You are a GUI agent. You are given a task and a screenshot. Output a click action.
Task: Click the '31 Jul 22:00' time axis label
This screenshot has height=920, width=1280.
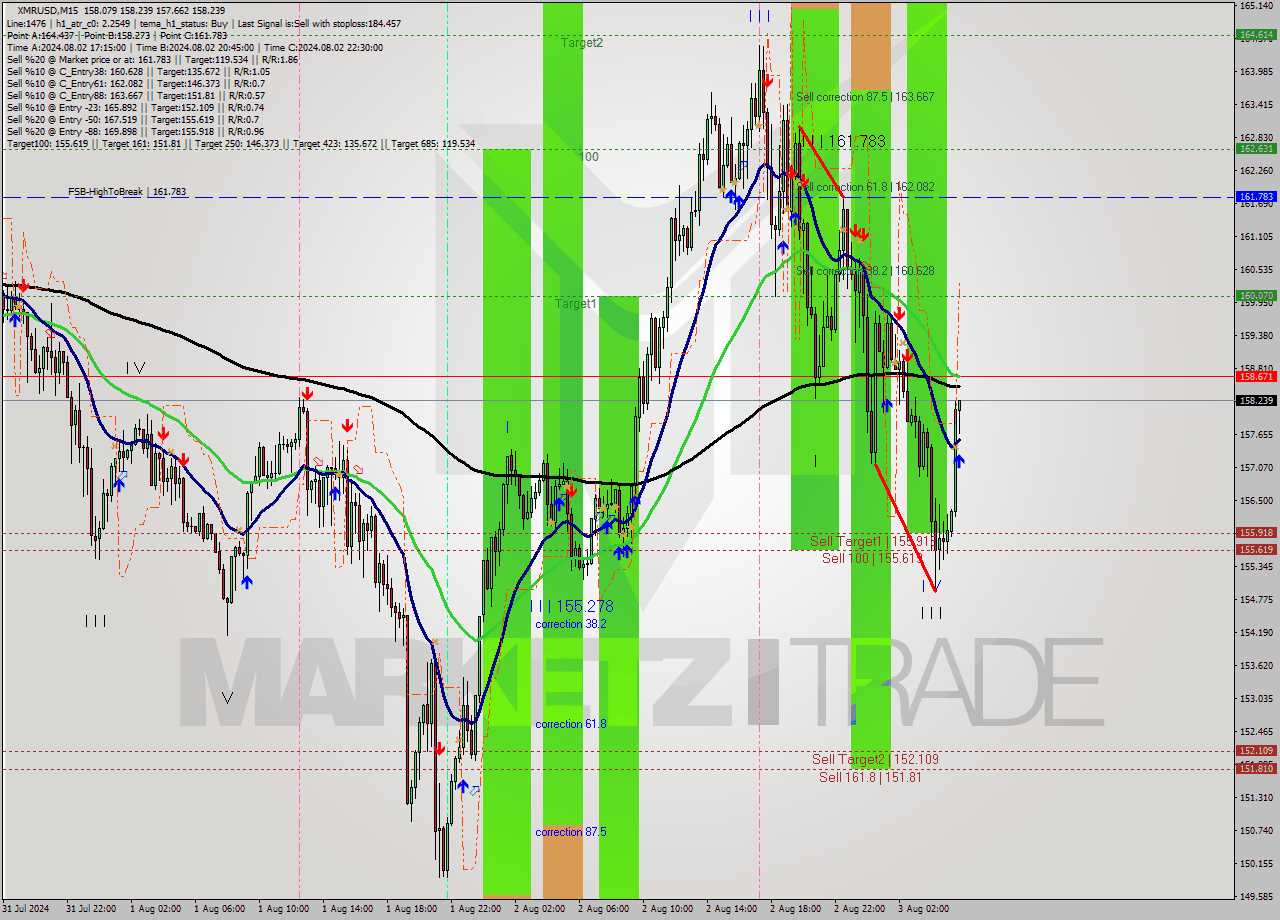pyautogui.click(x=91, y=909)
